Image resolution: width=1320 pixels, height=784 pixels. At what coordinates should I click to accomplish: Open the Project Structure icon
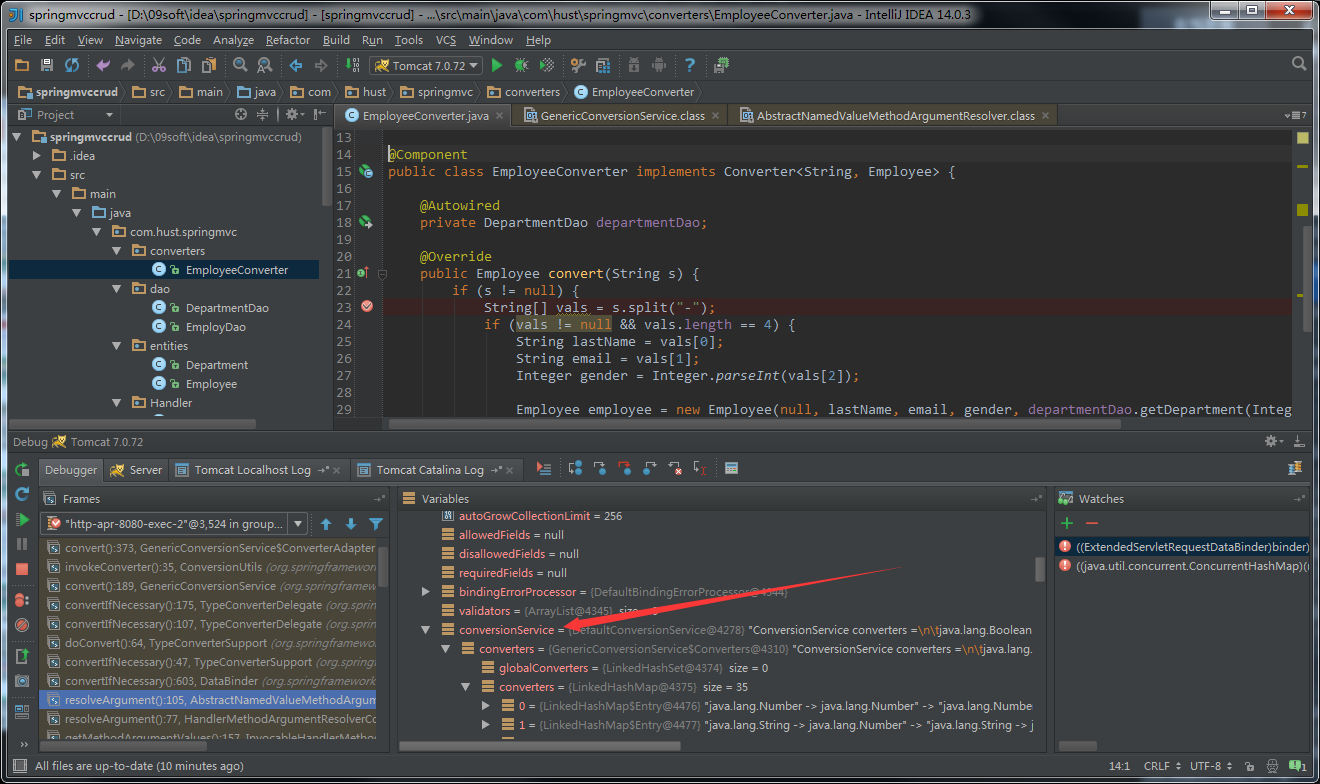(603, 65)
